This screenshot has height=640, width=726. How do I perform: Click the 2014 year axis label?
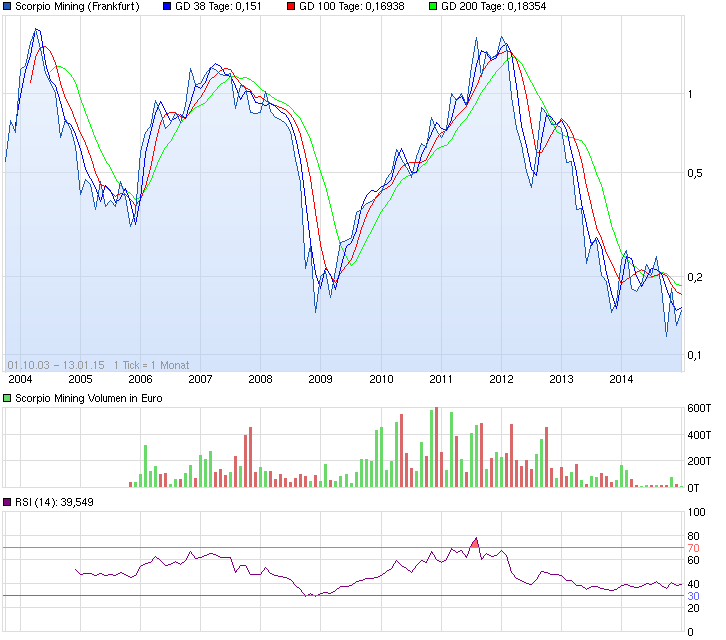(x=621, y=379)
